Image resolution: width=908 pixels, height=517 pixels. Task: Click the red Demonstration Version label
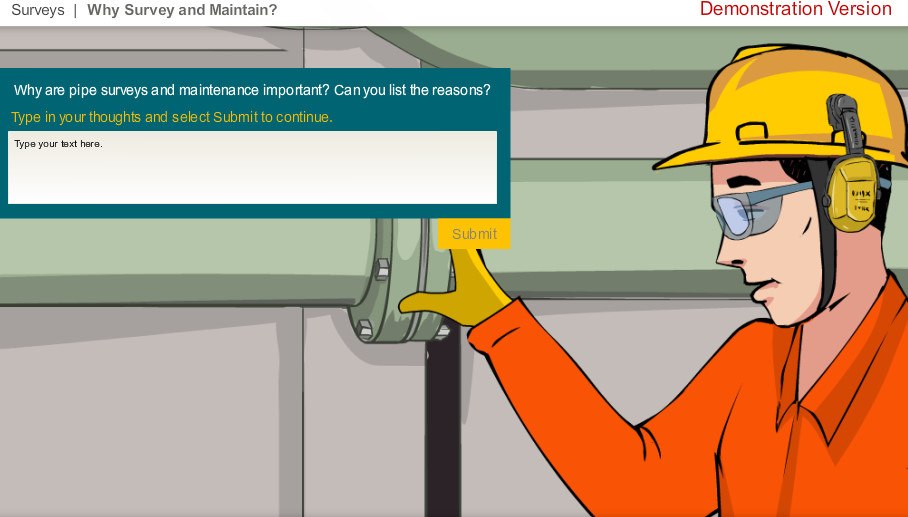(795, 10)
